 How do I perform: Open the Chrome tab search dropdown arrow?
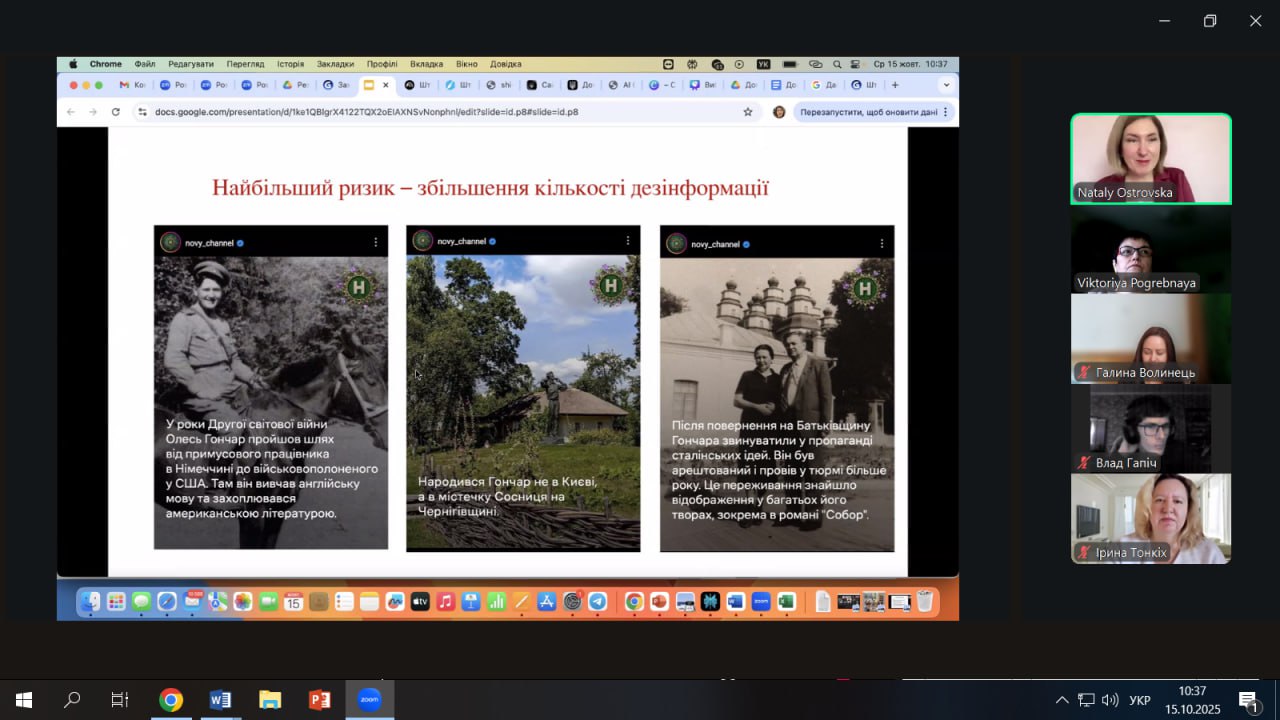coord(946,85)
